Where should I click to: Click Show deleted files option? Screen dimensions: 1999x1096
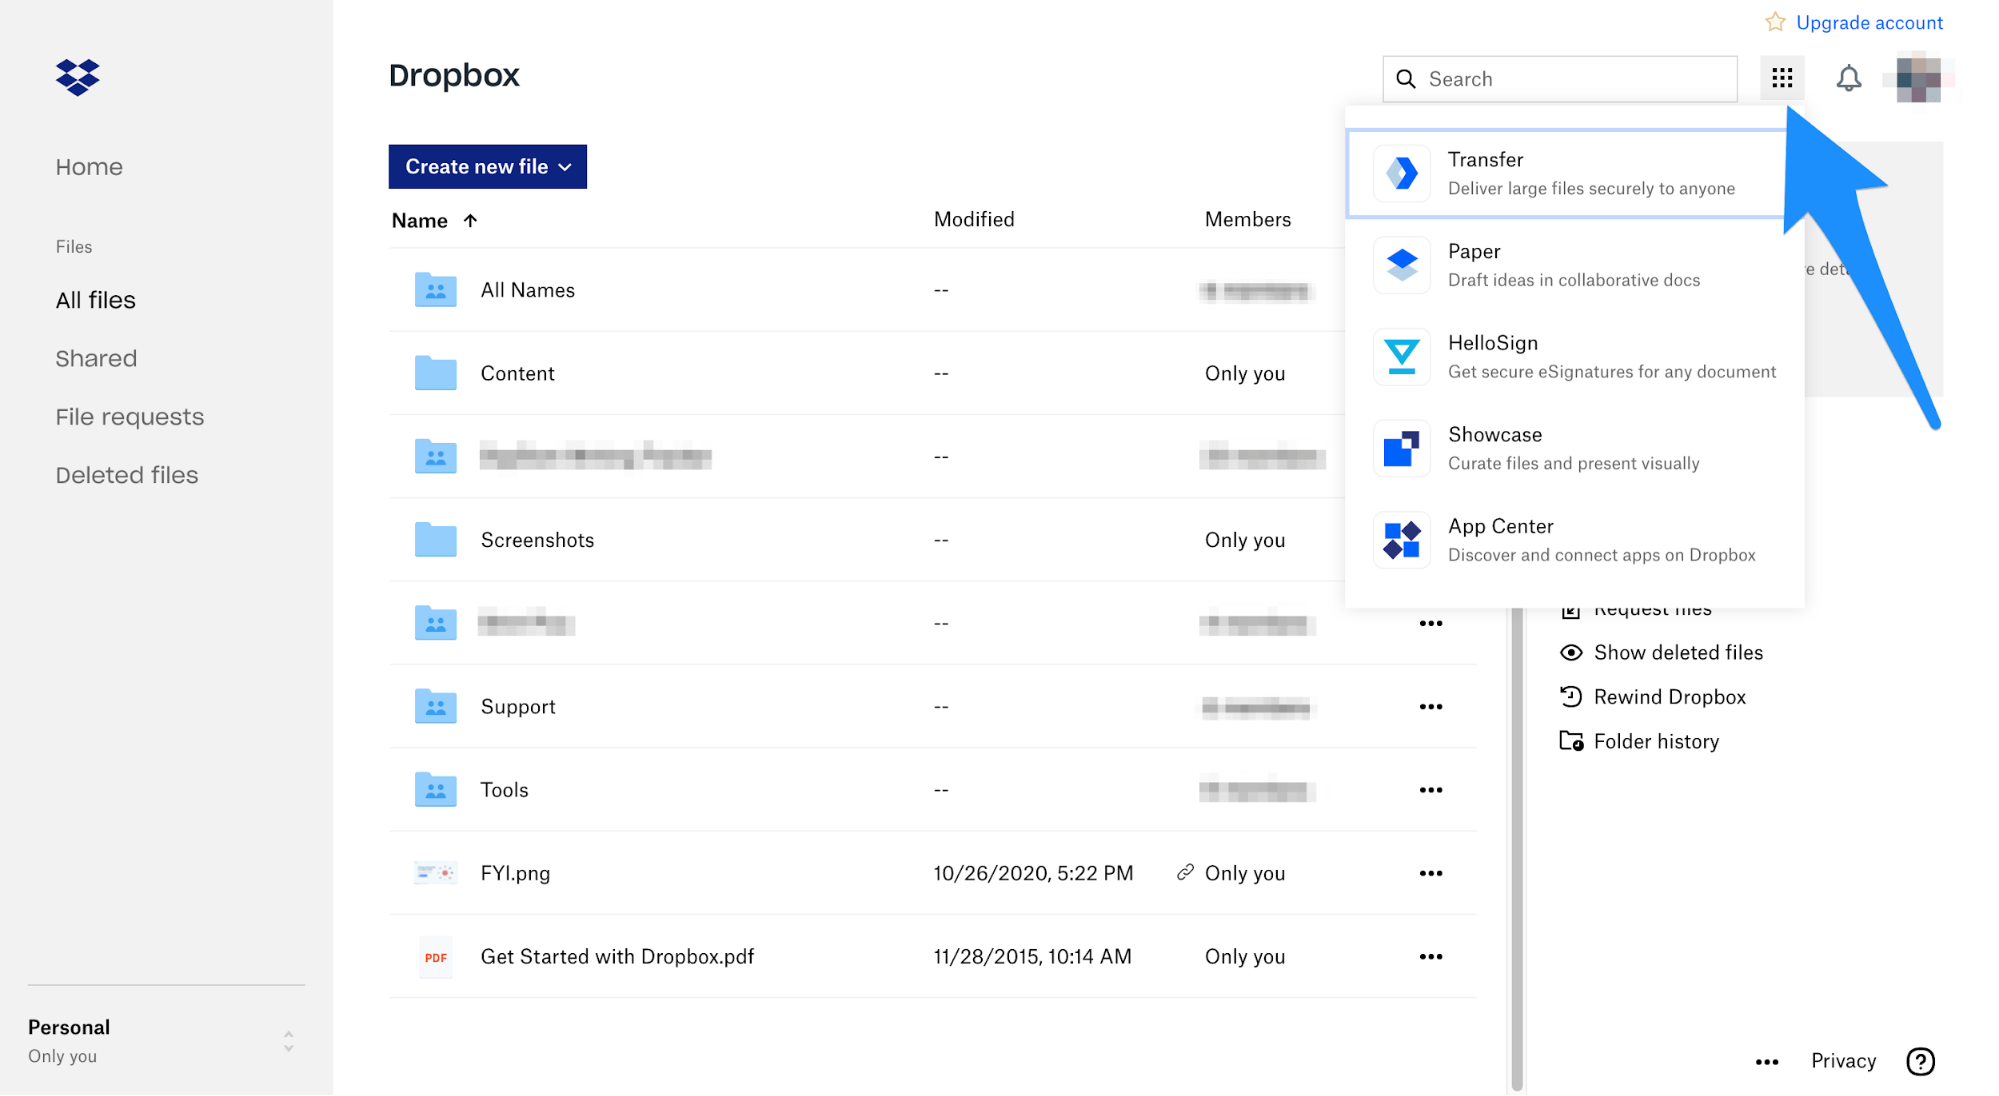pyautogui.click(x=1678, y=652)
